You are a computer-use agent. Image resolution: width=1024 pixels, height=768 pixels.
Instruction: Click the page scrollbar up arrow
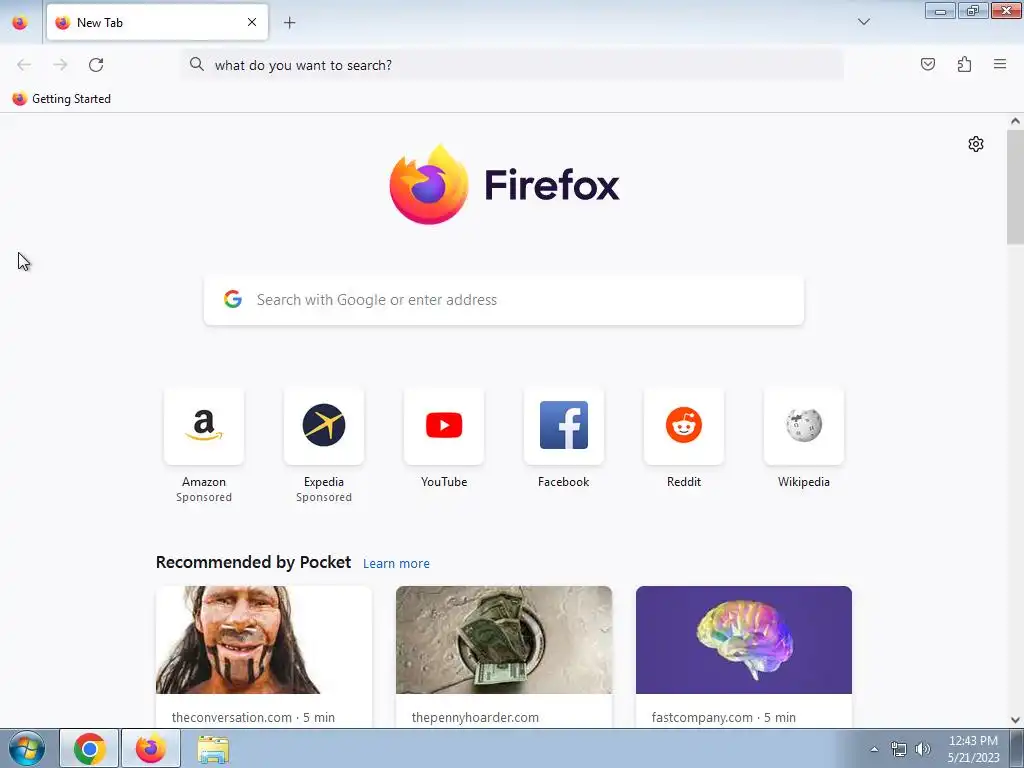pyautogui.click(x=1015, y=121)
